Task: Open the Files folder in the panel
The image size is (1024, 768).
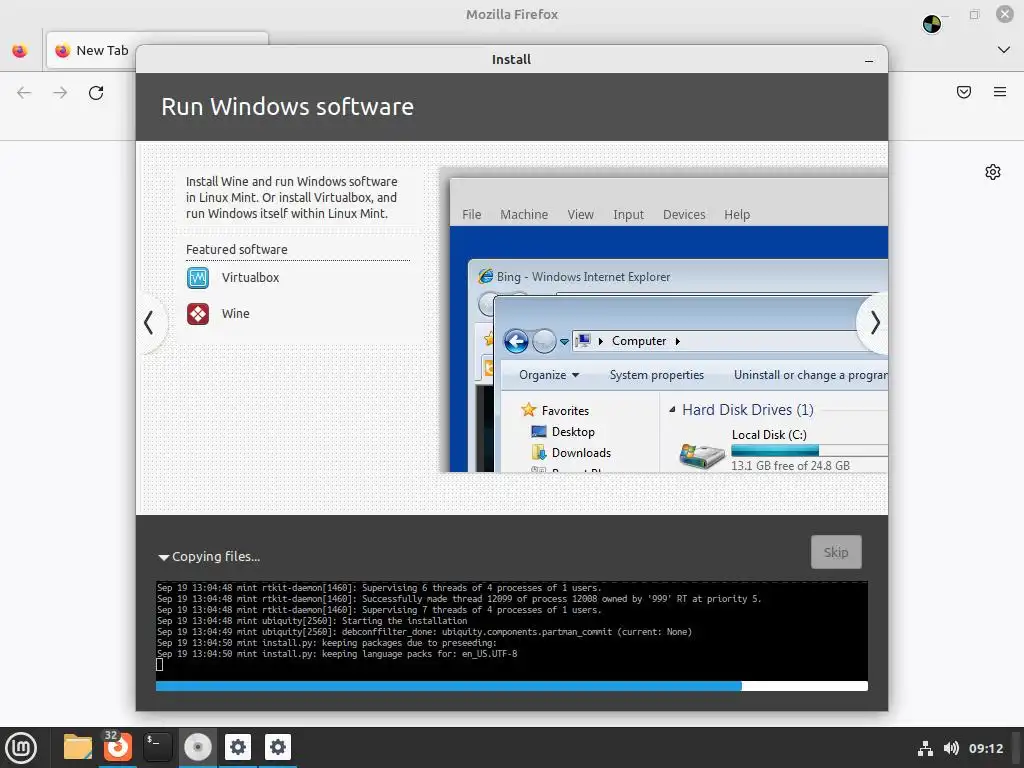Action: click(78, 747)
